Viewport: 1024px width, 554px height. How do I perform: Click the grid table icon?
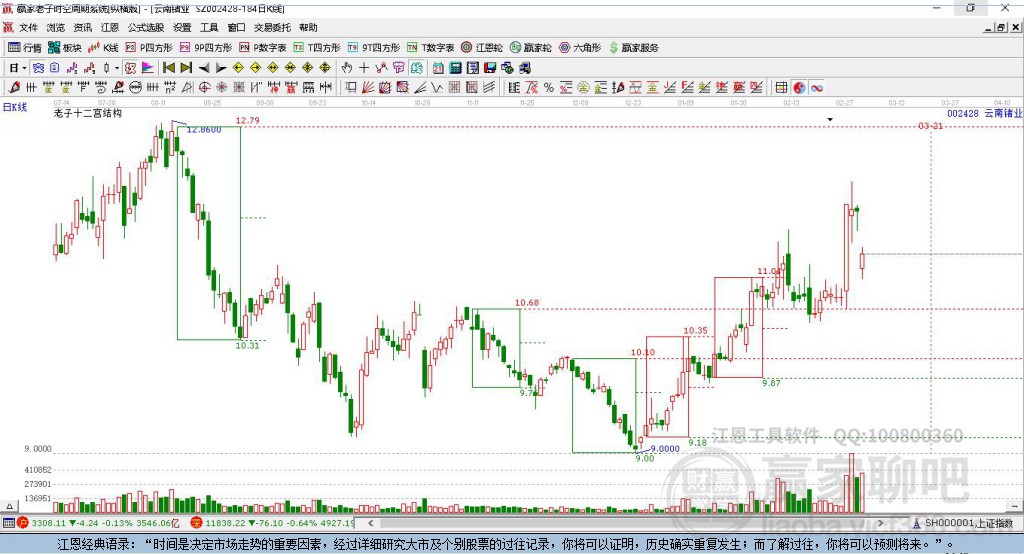tap(781, 88)
